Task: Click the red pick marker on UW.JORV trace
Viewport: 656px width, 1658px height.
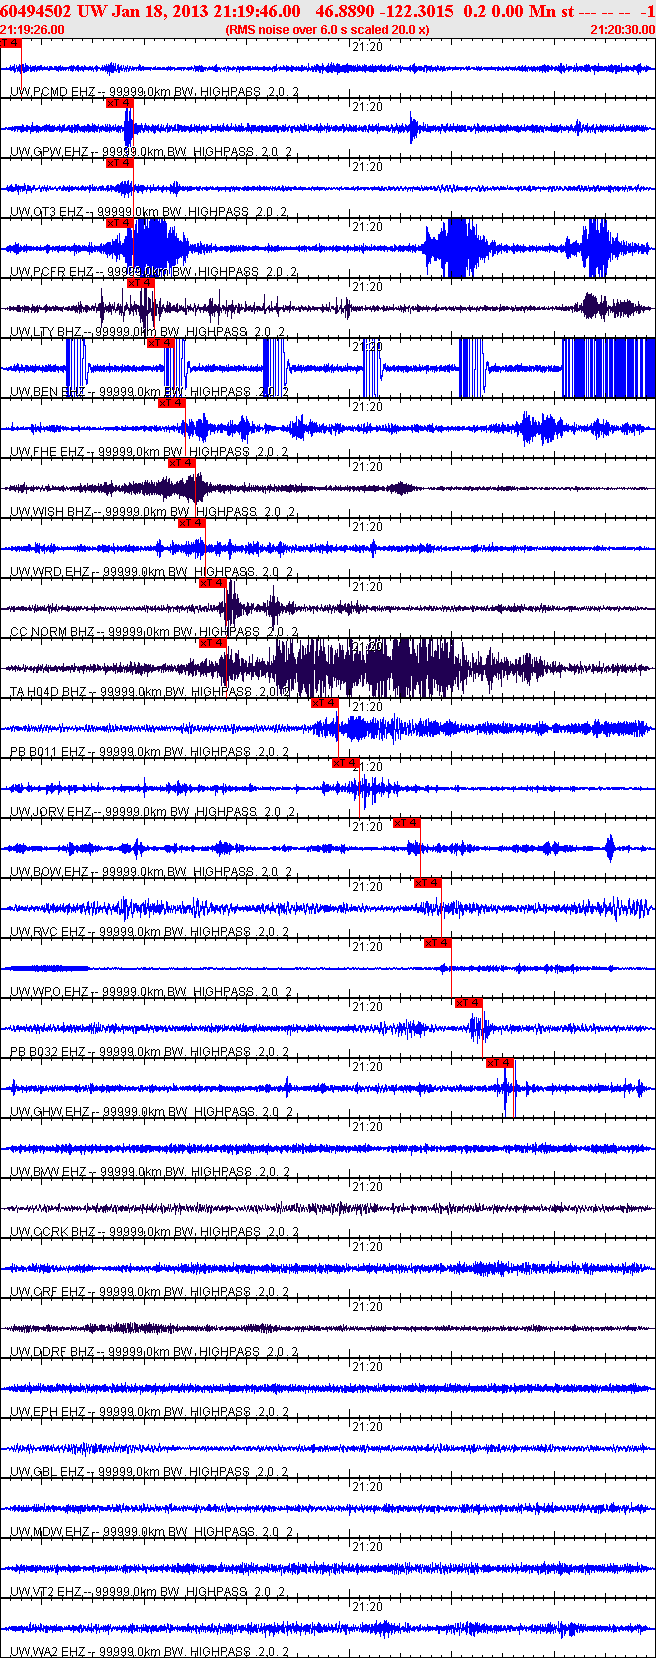Action: click(x=346, y=763)
